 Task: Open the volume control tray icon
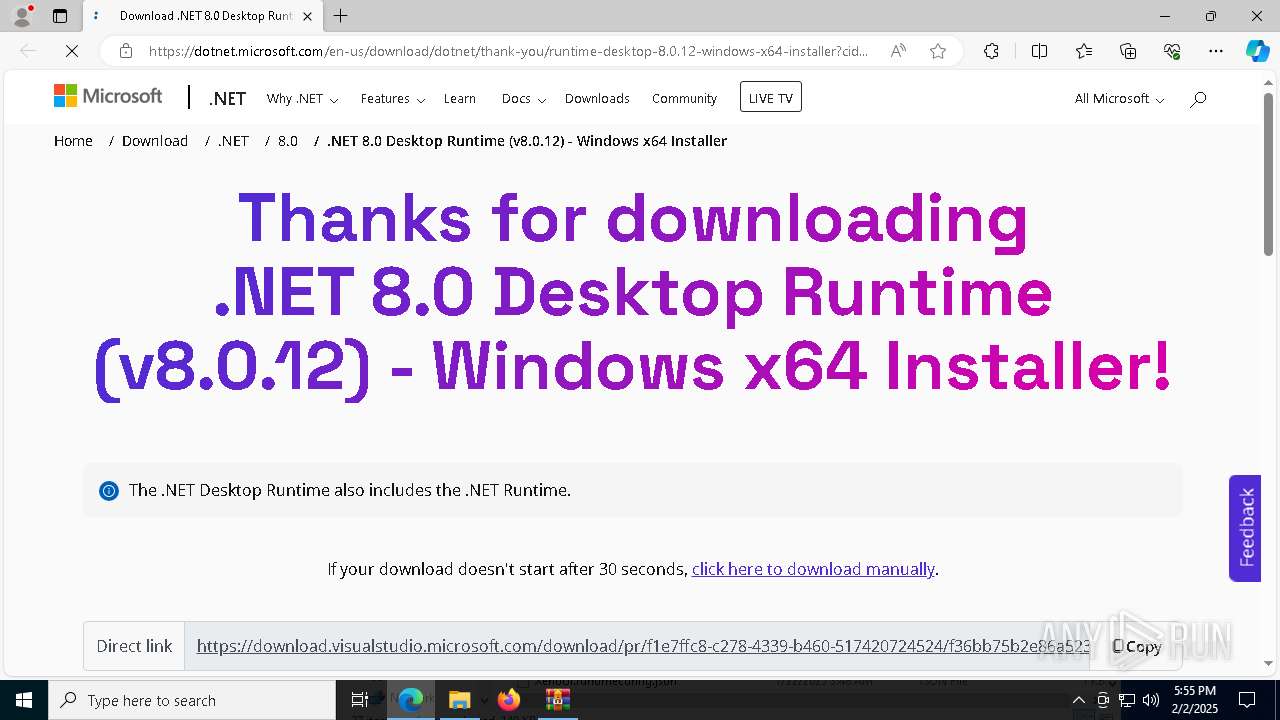tap(1151, 700)
